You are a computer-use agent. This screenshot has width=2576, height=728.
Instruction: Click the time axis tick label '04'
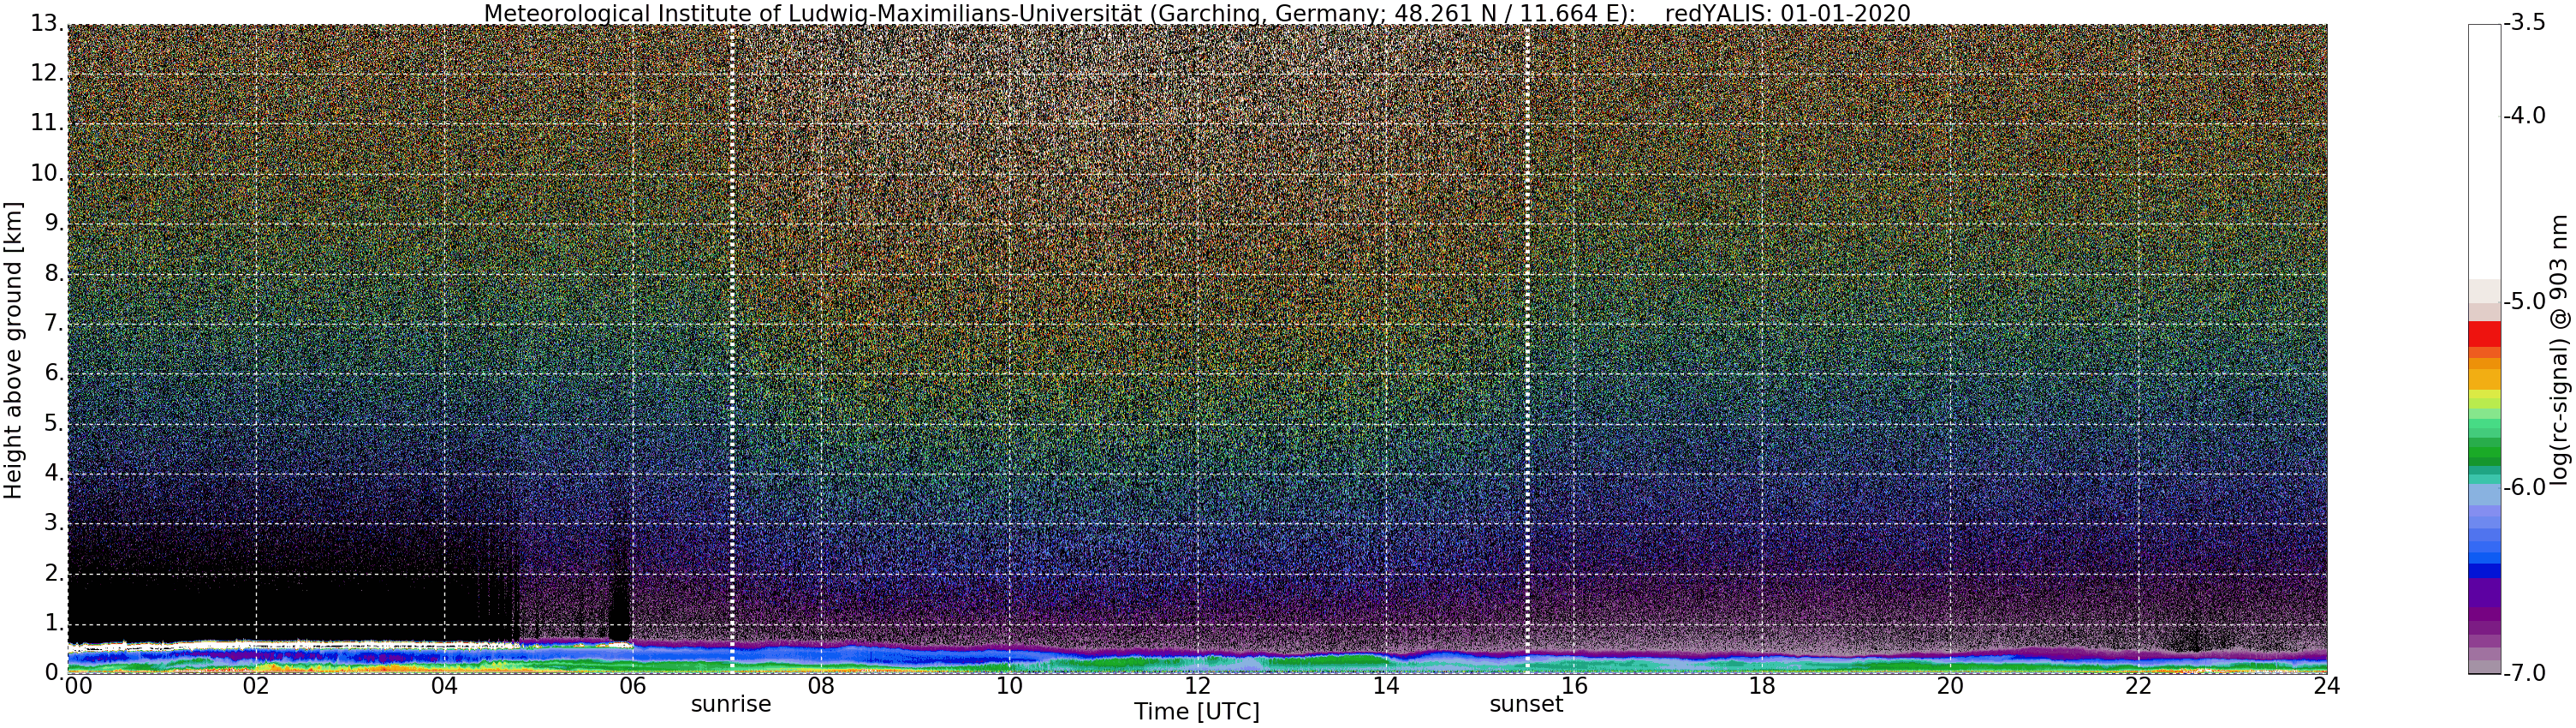coord(444,686)
